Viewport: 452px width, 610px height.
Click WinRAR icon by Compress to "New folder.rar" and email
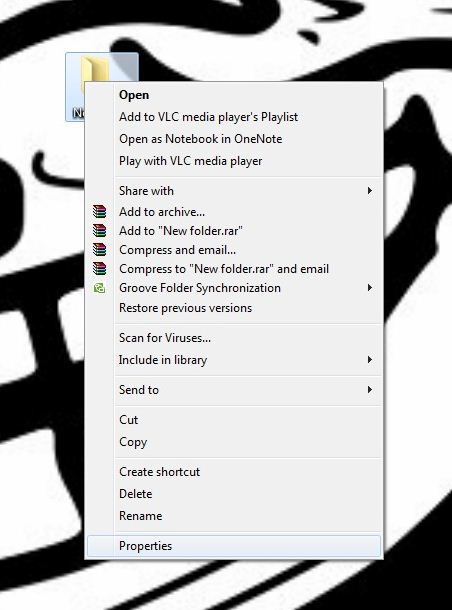(x=100, y=269)
